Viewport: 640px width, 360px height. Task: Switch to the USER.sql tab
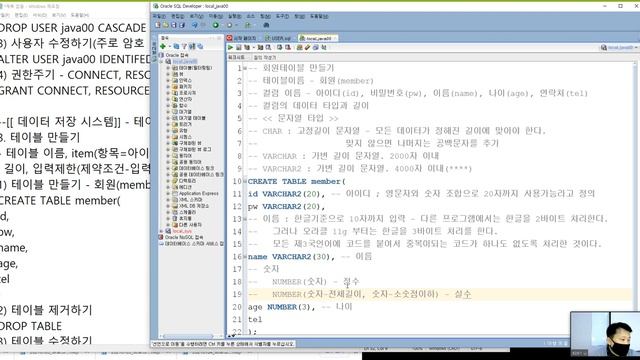click(278, 38)
